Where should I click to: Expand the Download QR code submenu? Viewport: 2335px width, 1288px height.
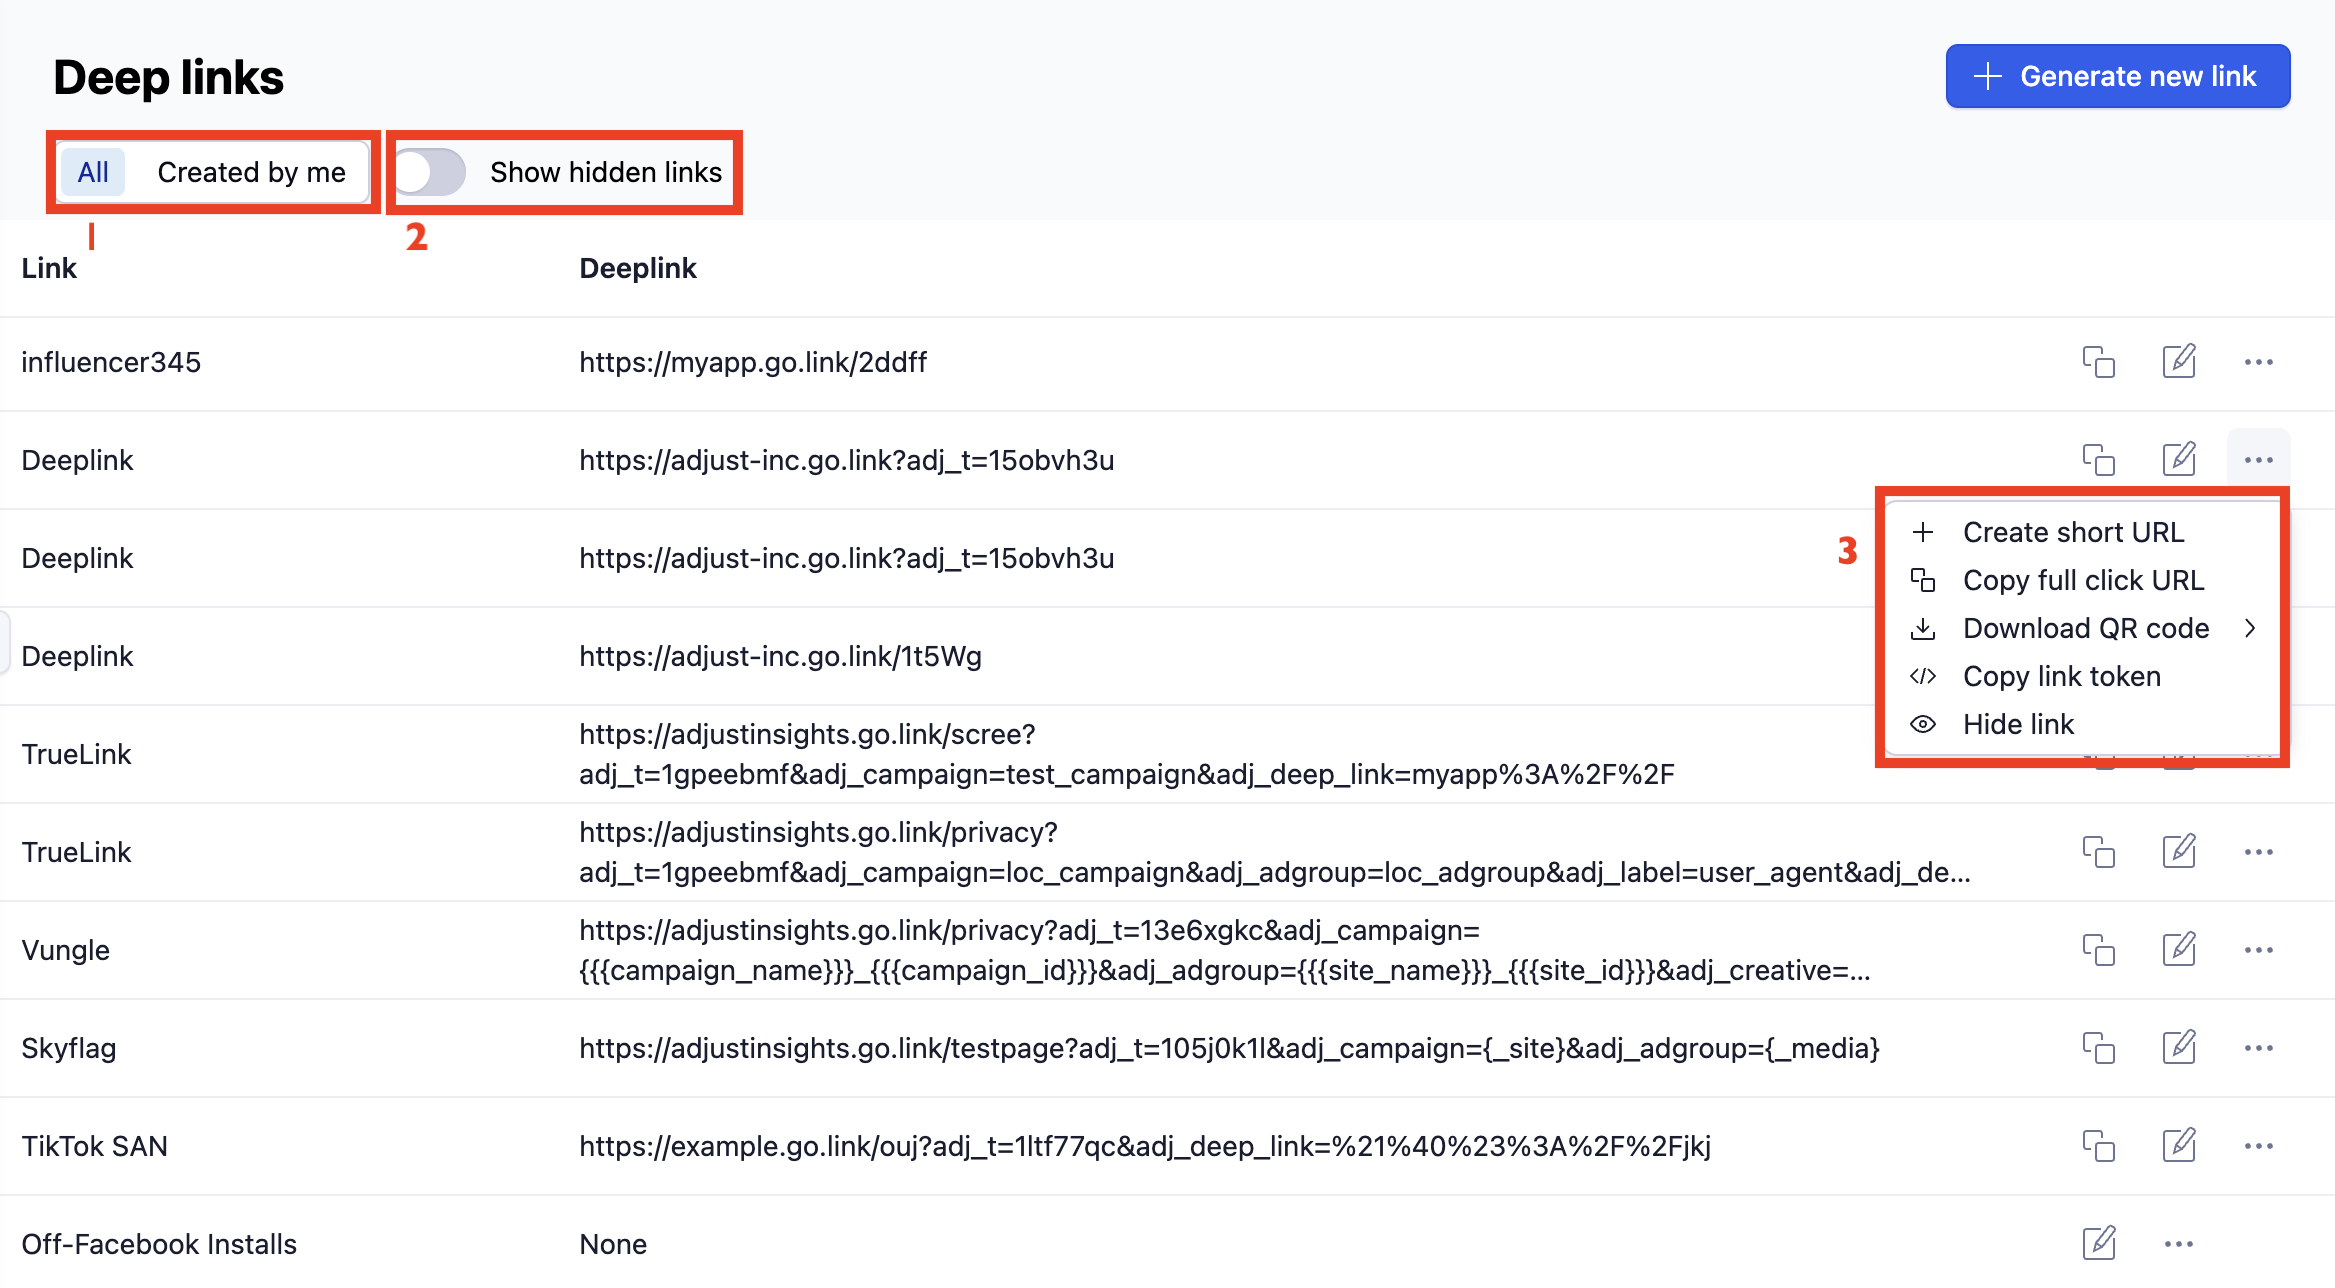click(x=2085, y=628)
